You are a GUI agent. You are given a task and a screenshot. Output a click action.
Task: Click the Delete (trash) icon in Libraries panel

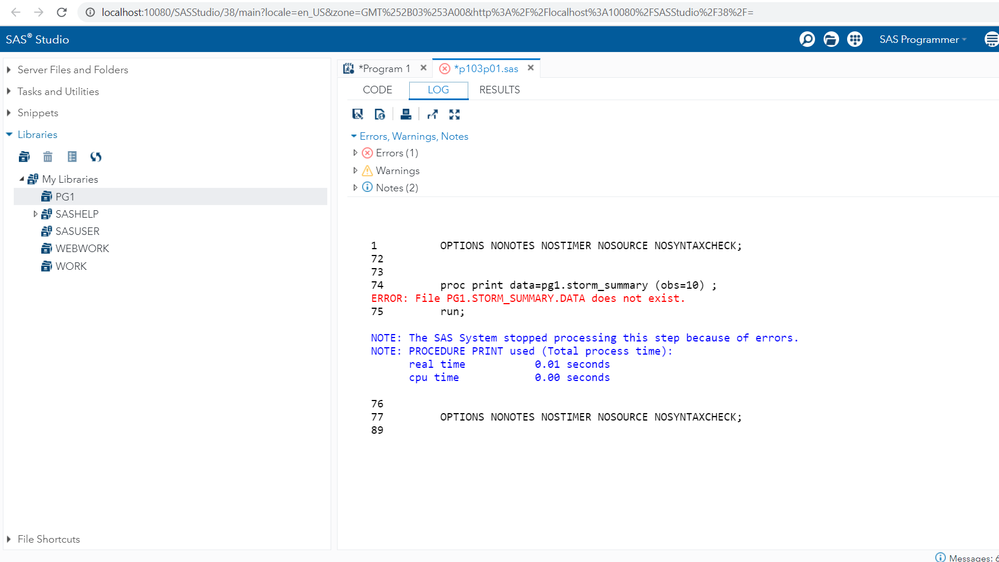(x=48, y=157)
